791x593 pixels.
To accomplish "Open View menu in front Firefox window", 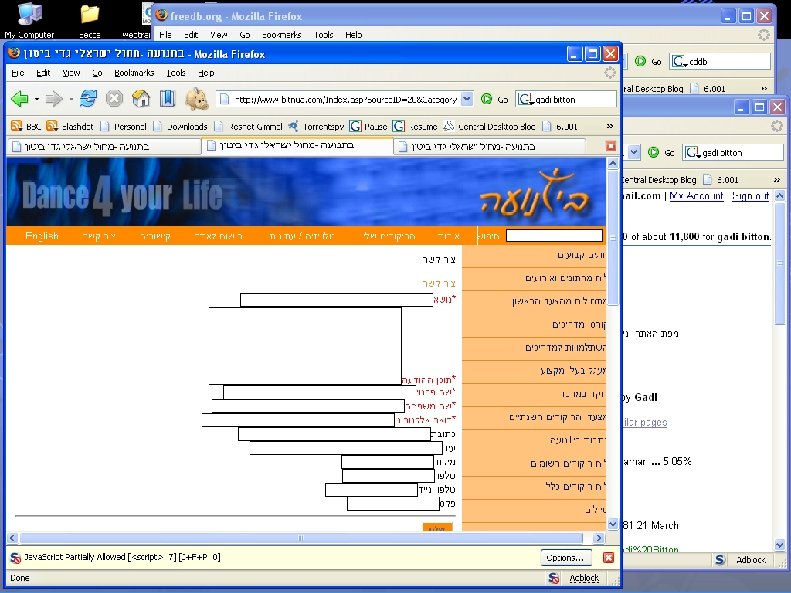I will click(x=71, y=73).
